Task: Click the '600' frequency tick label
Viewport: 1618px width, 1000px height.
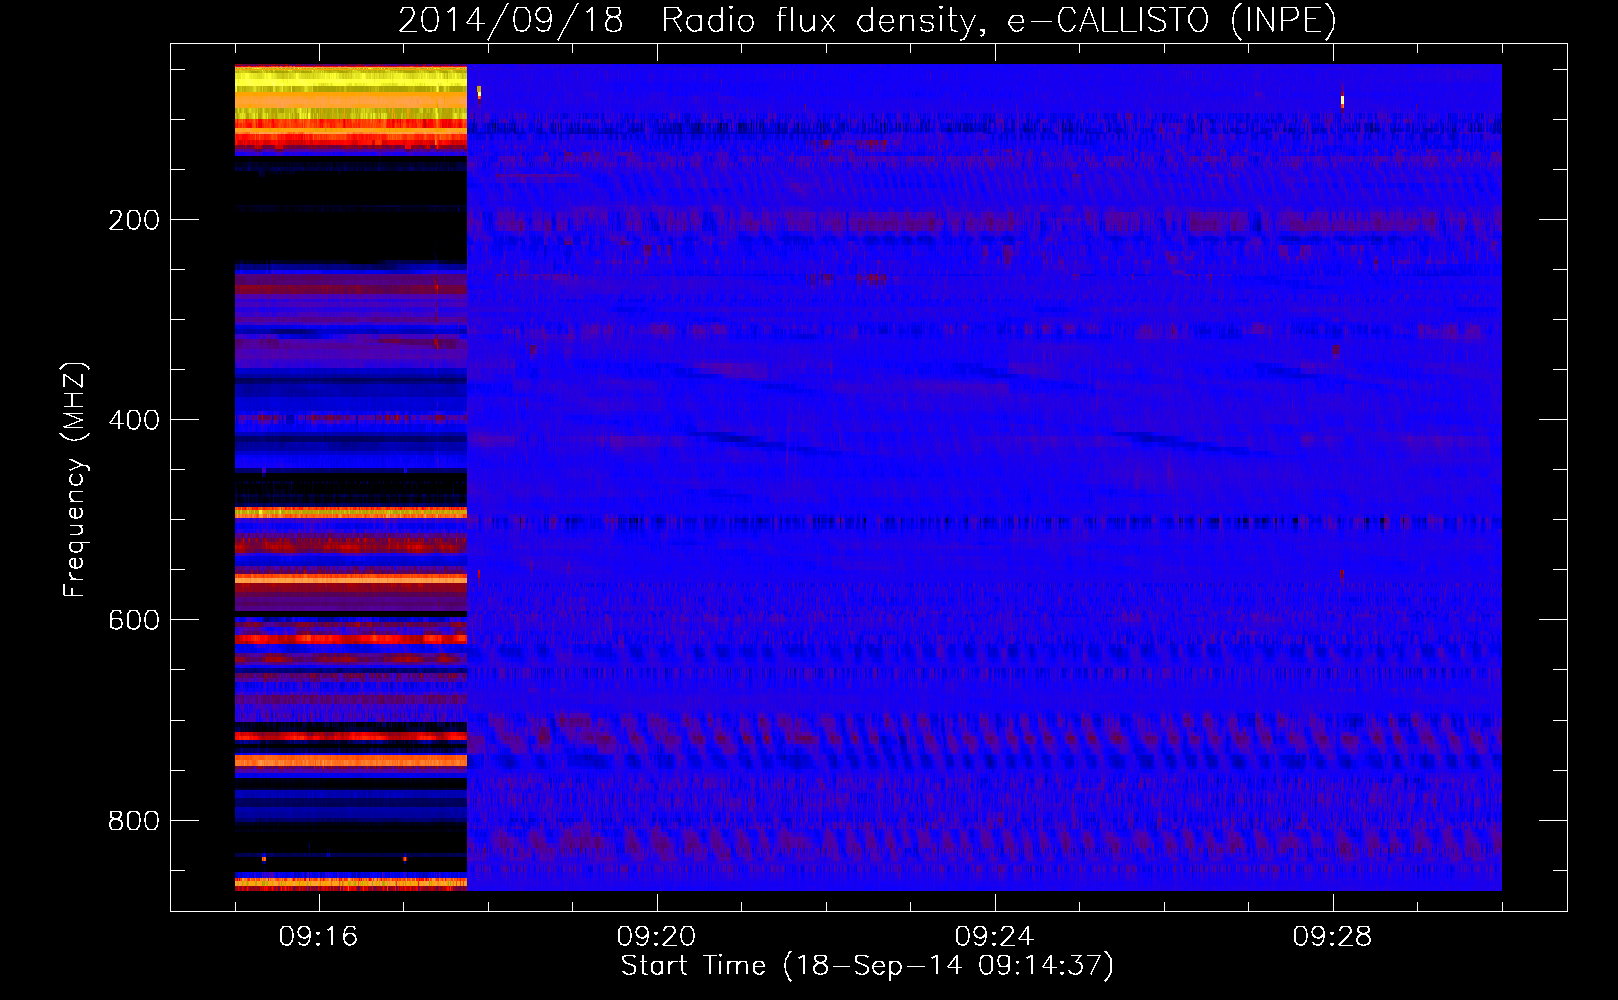Action: [134, 620]
